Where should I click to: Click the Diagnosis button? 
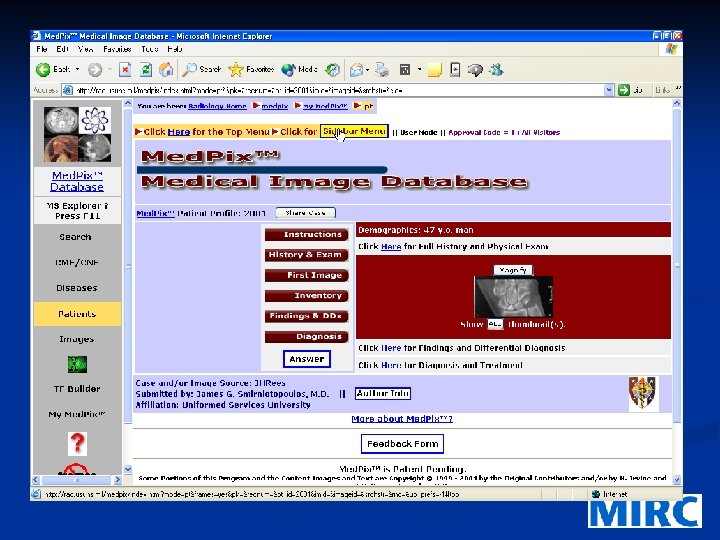pyautogui.click(x=306, y=336)
